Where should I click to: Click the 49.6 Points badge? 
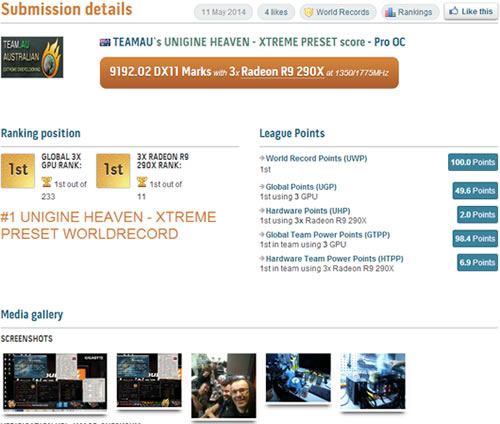point(475,191)
